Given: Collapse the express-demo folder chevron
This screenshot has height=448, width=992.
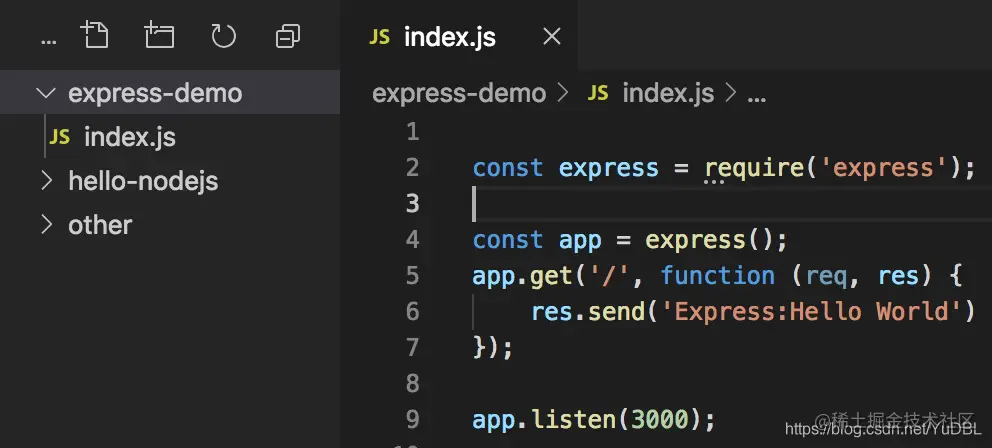Looking at the screenshot, I should point(46,93).
